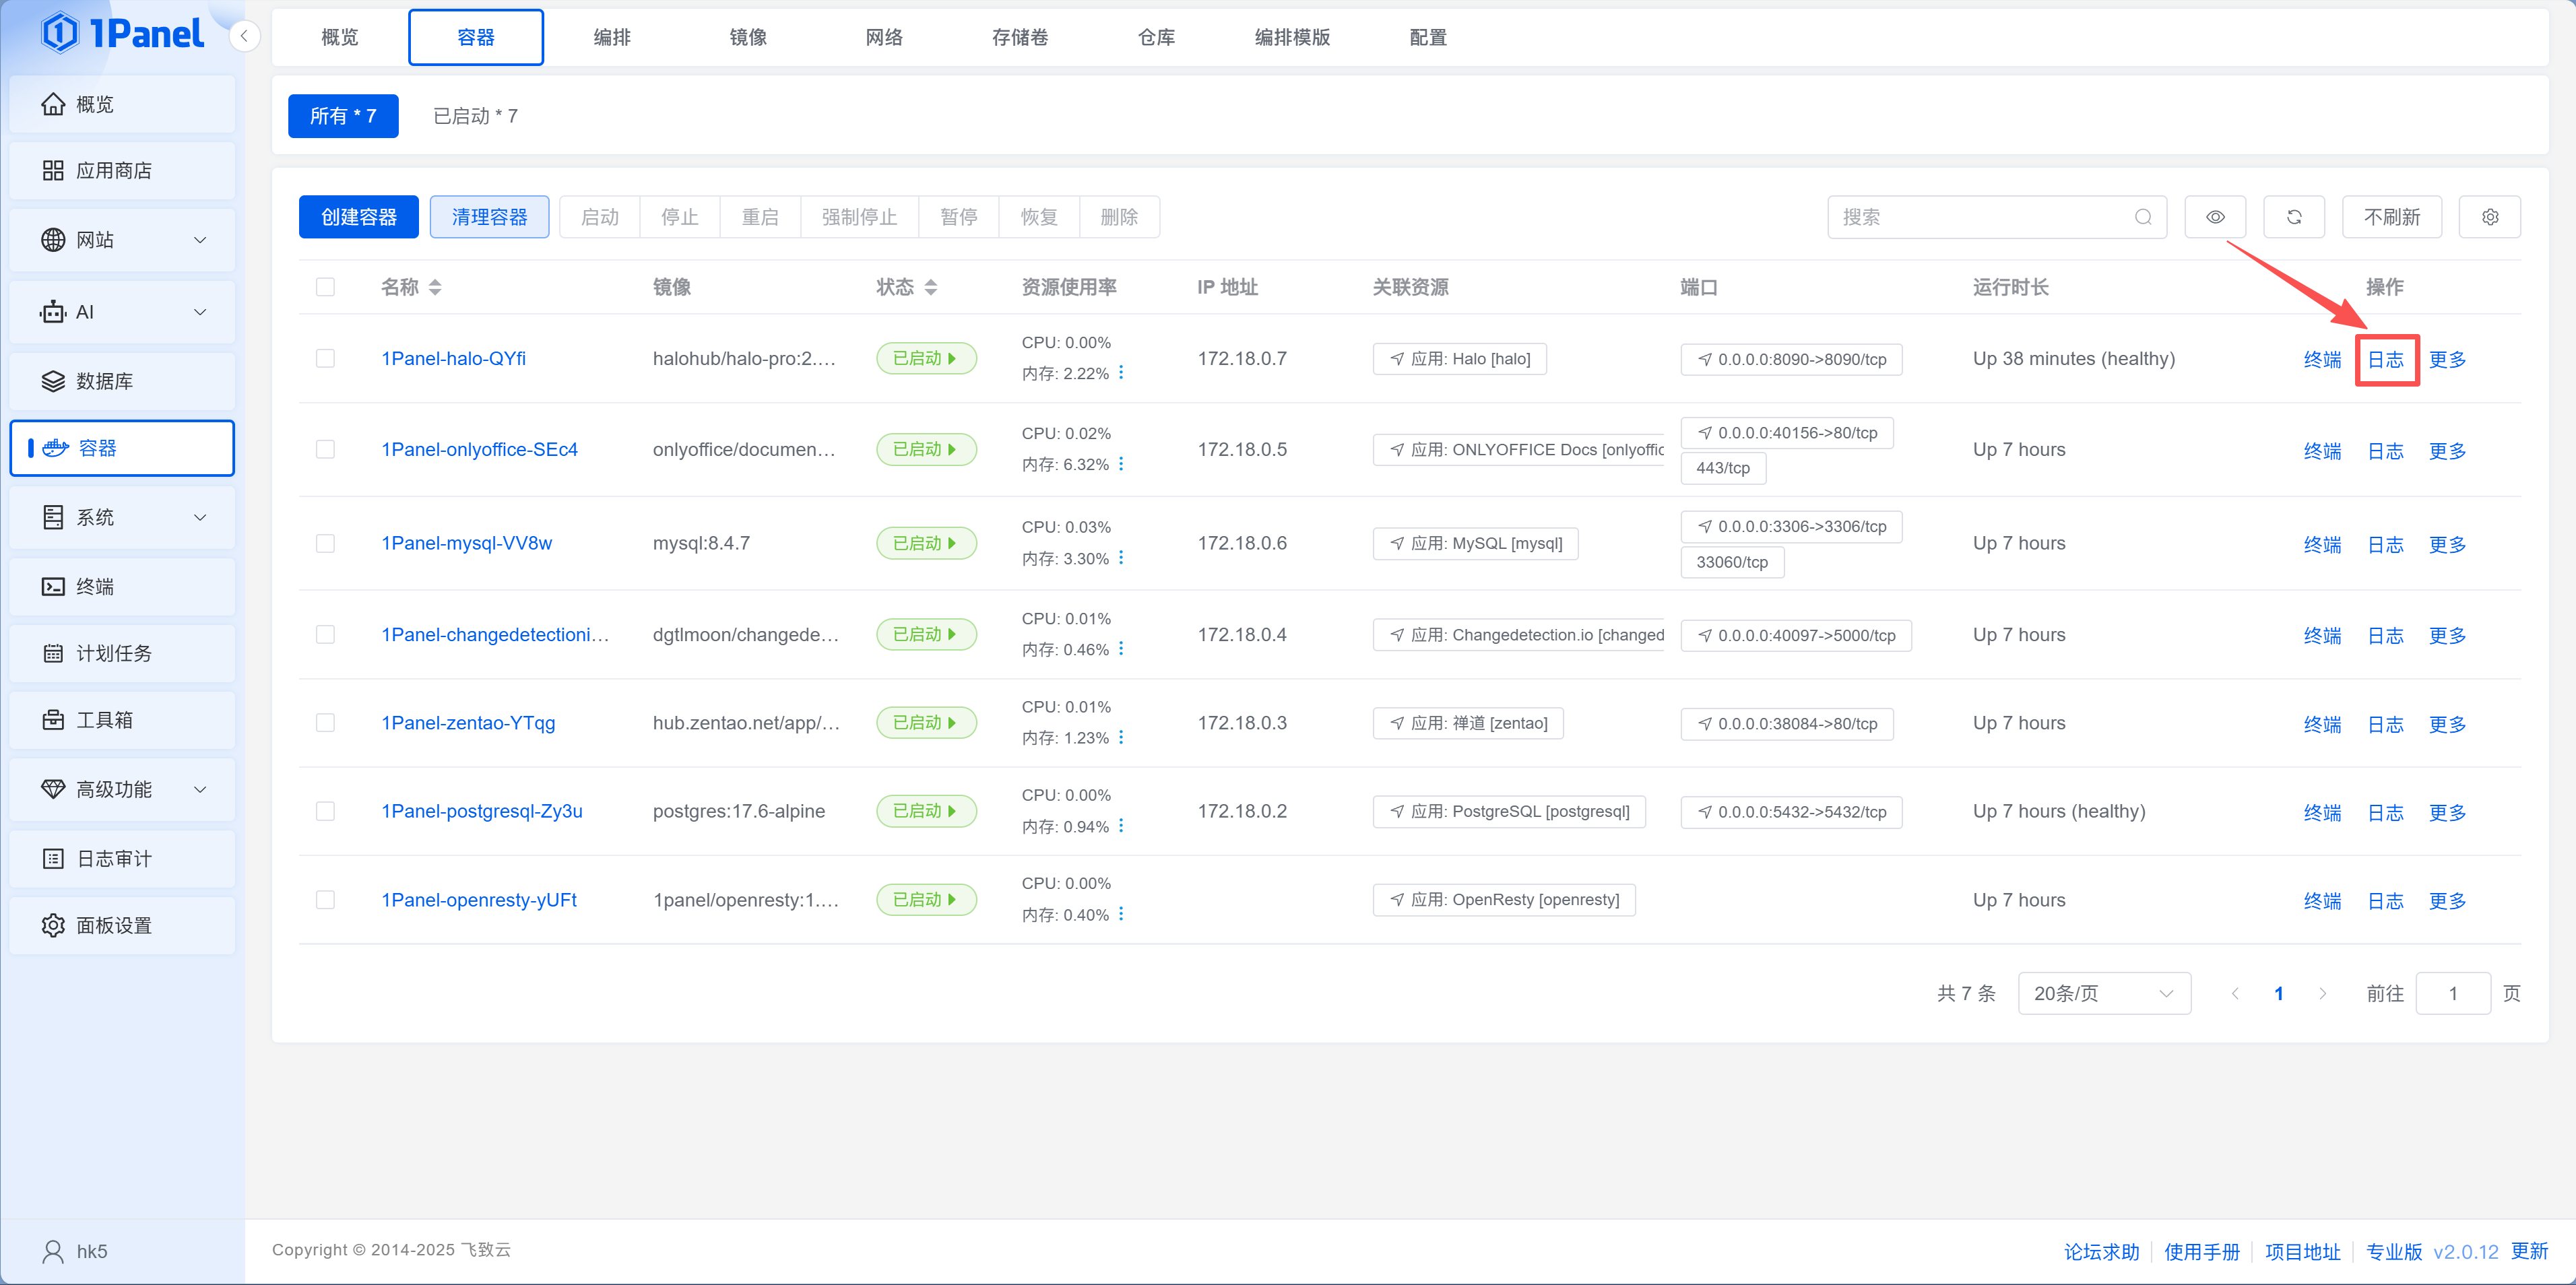Switch to the 已启动 filter tab
The image size is (2576, 1285).
pyautogui.click(x=475, y=116)
